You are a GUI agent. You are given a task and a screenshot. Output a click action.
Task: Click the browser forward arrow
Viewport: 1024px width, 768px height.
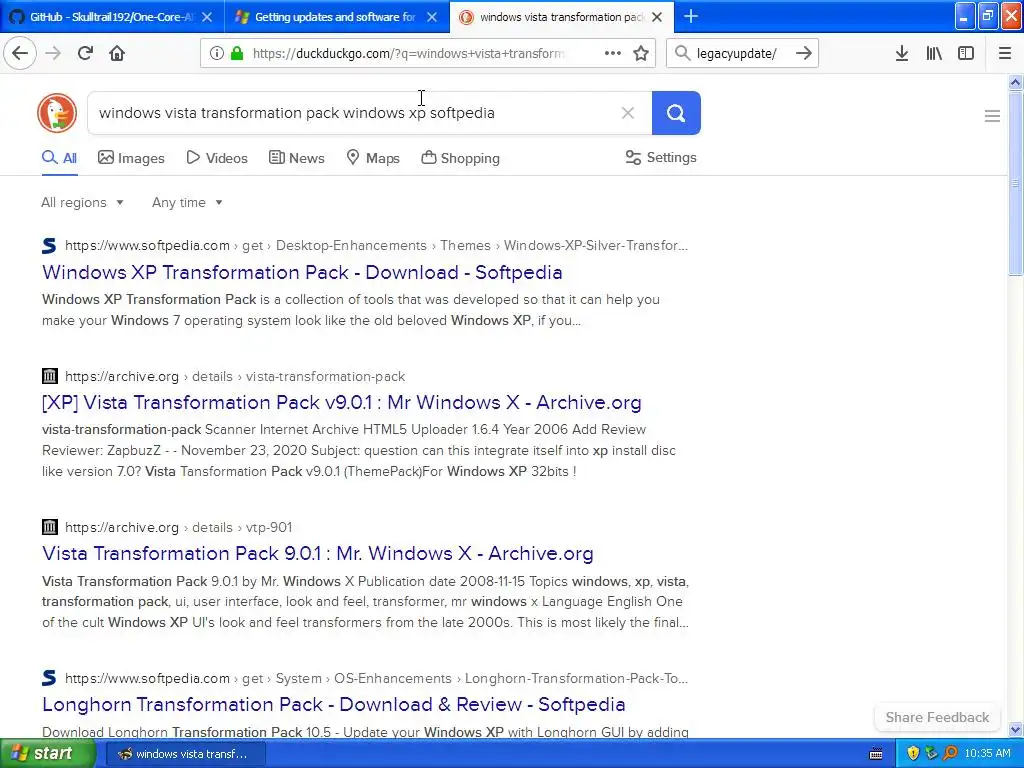[53, 53]
